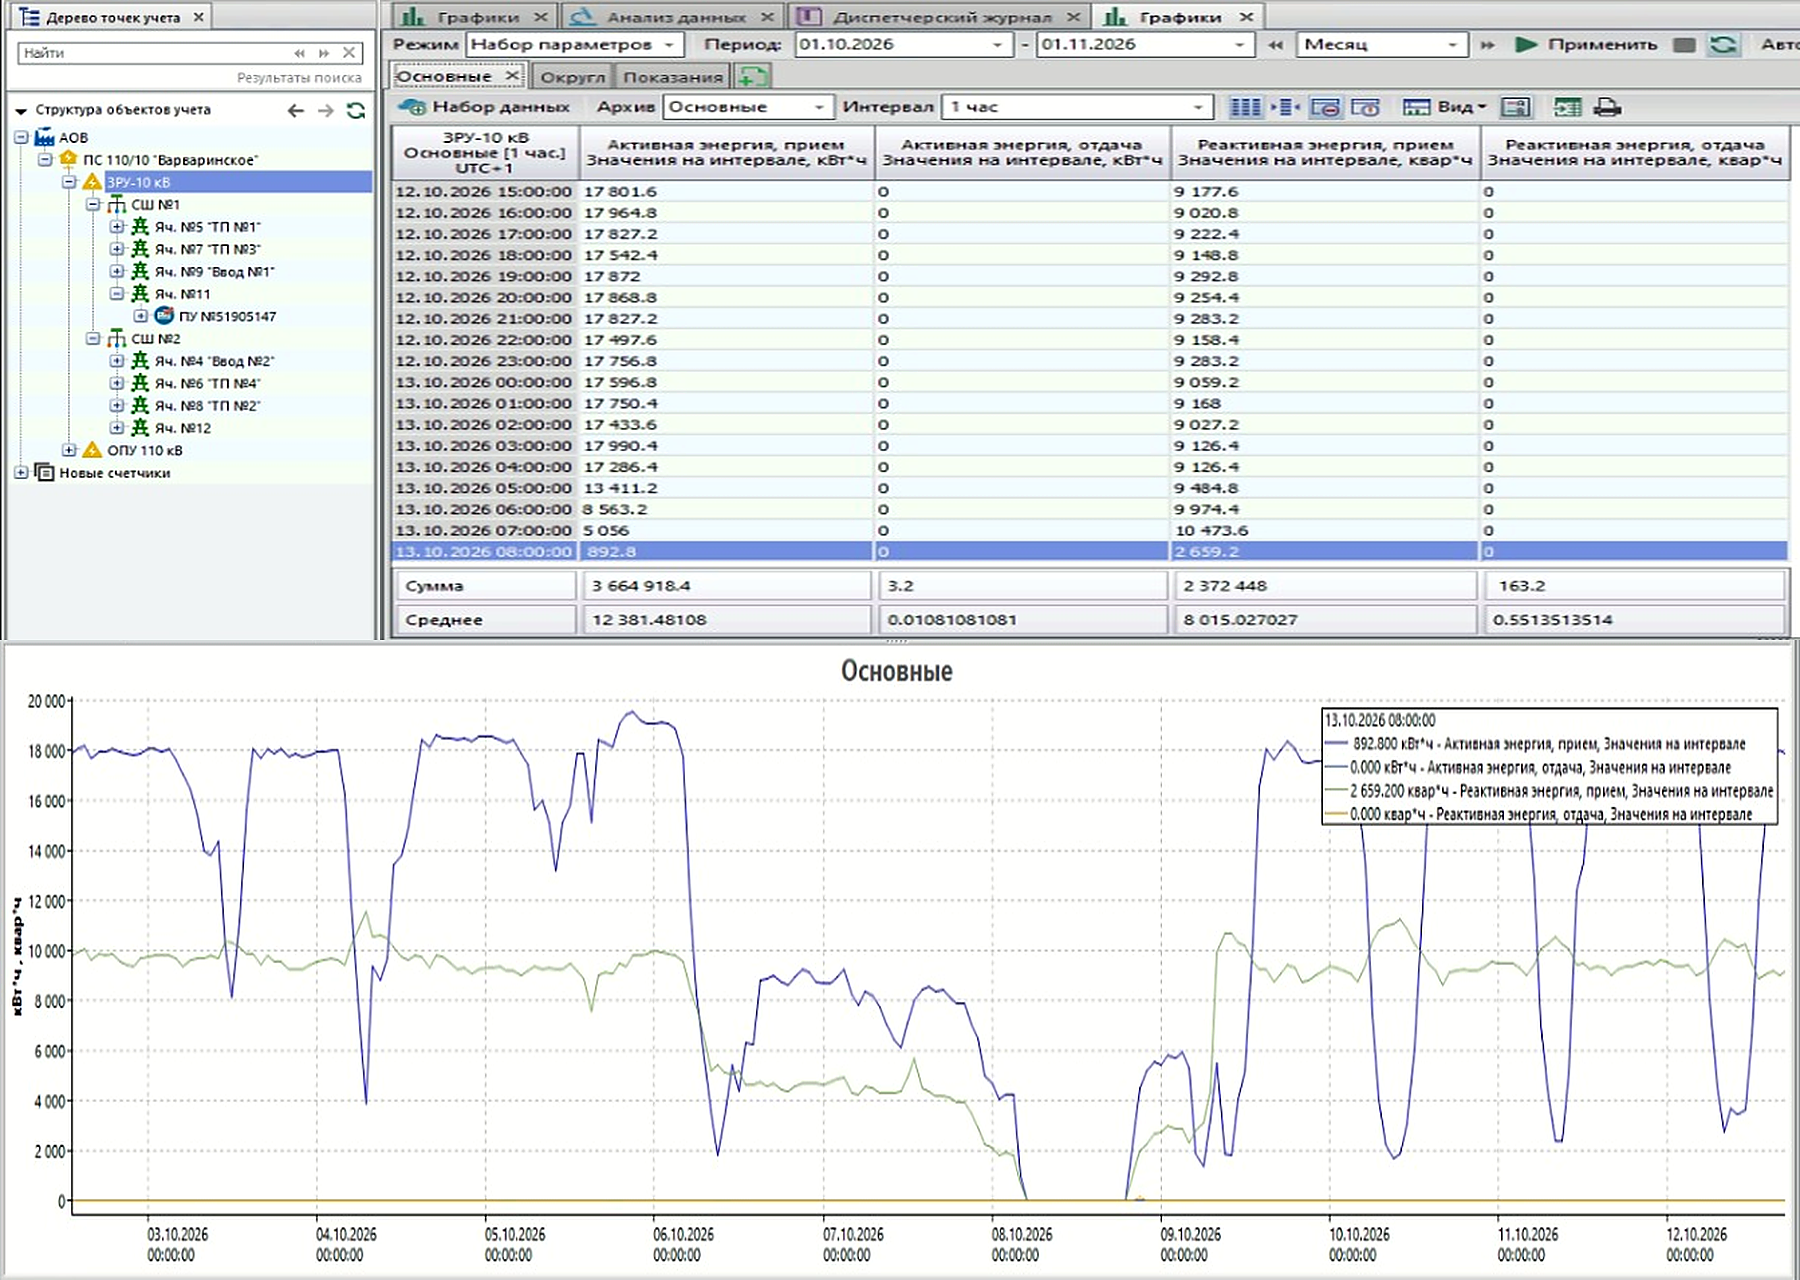1800x1280 pixels.
Task: Select Яч. №9 "Ввод №1" tree item
Action: click(x=214, y=271)
